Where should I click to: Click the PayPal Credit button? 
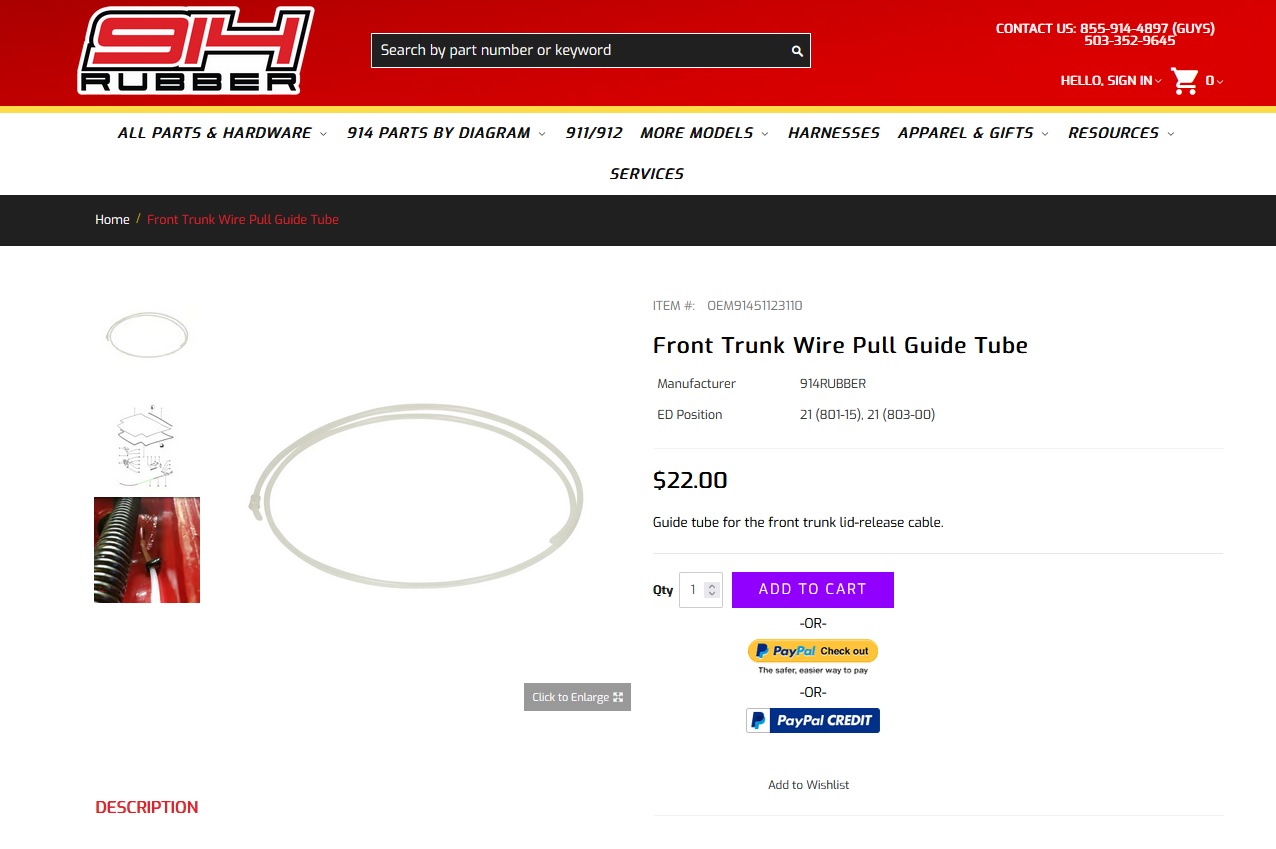pos(813,720)
